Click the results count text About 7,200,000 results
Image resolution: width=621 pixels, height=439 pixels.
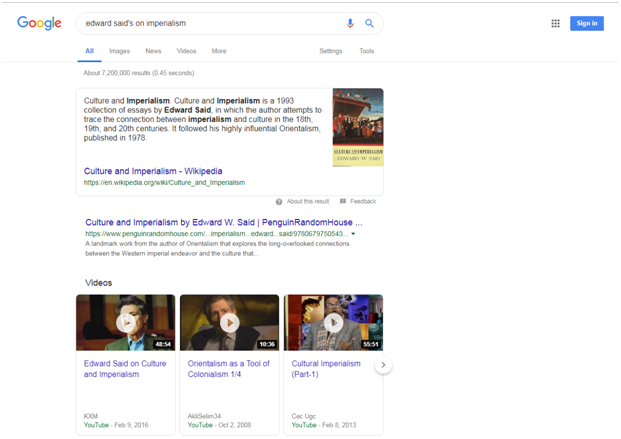(x=139, y=73)
